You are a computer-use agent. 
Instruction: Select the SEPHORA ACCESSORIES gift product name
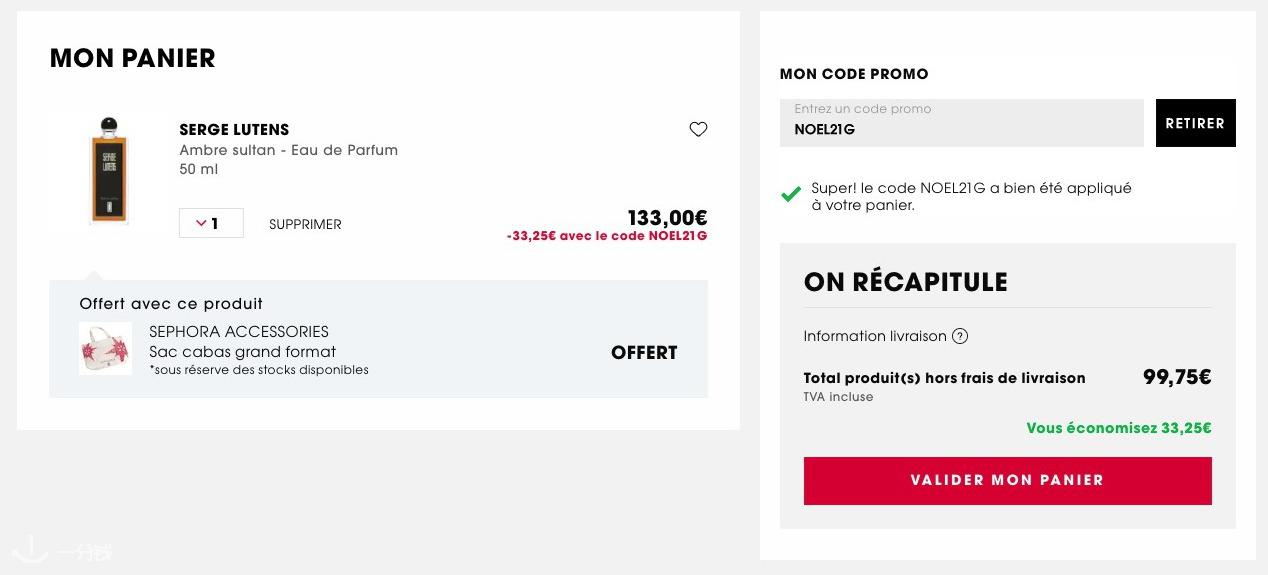pyautogui.click(x=239, y=332)
